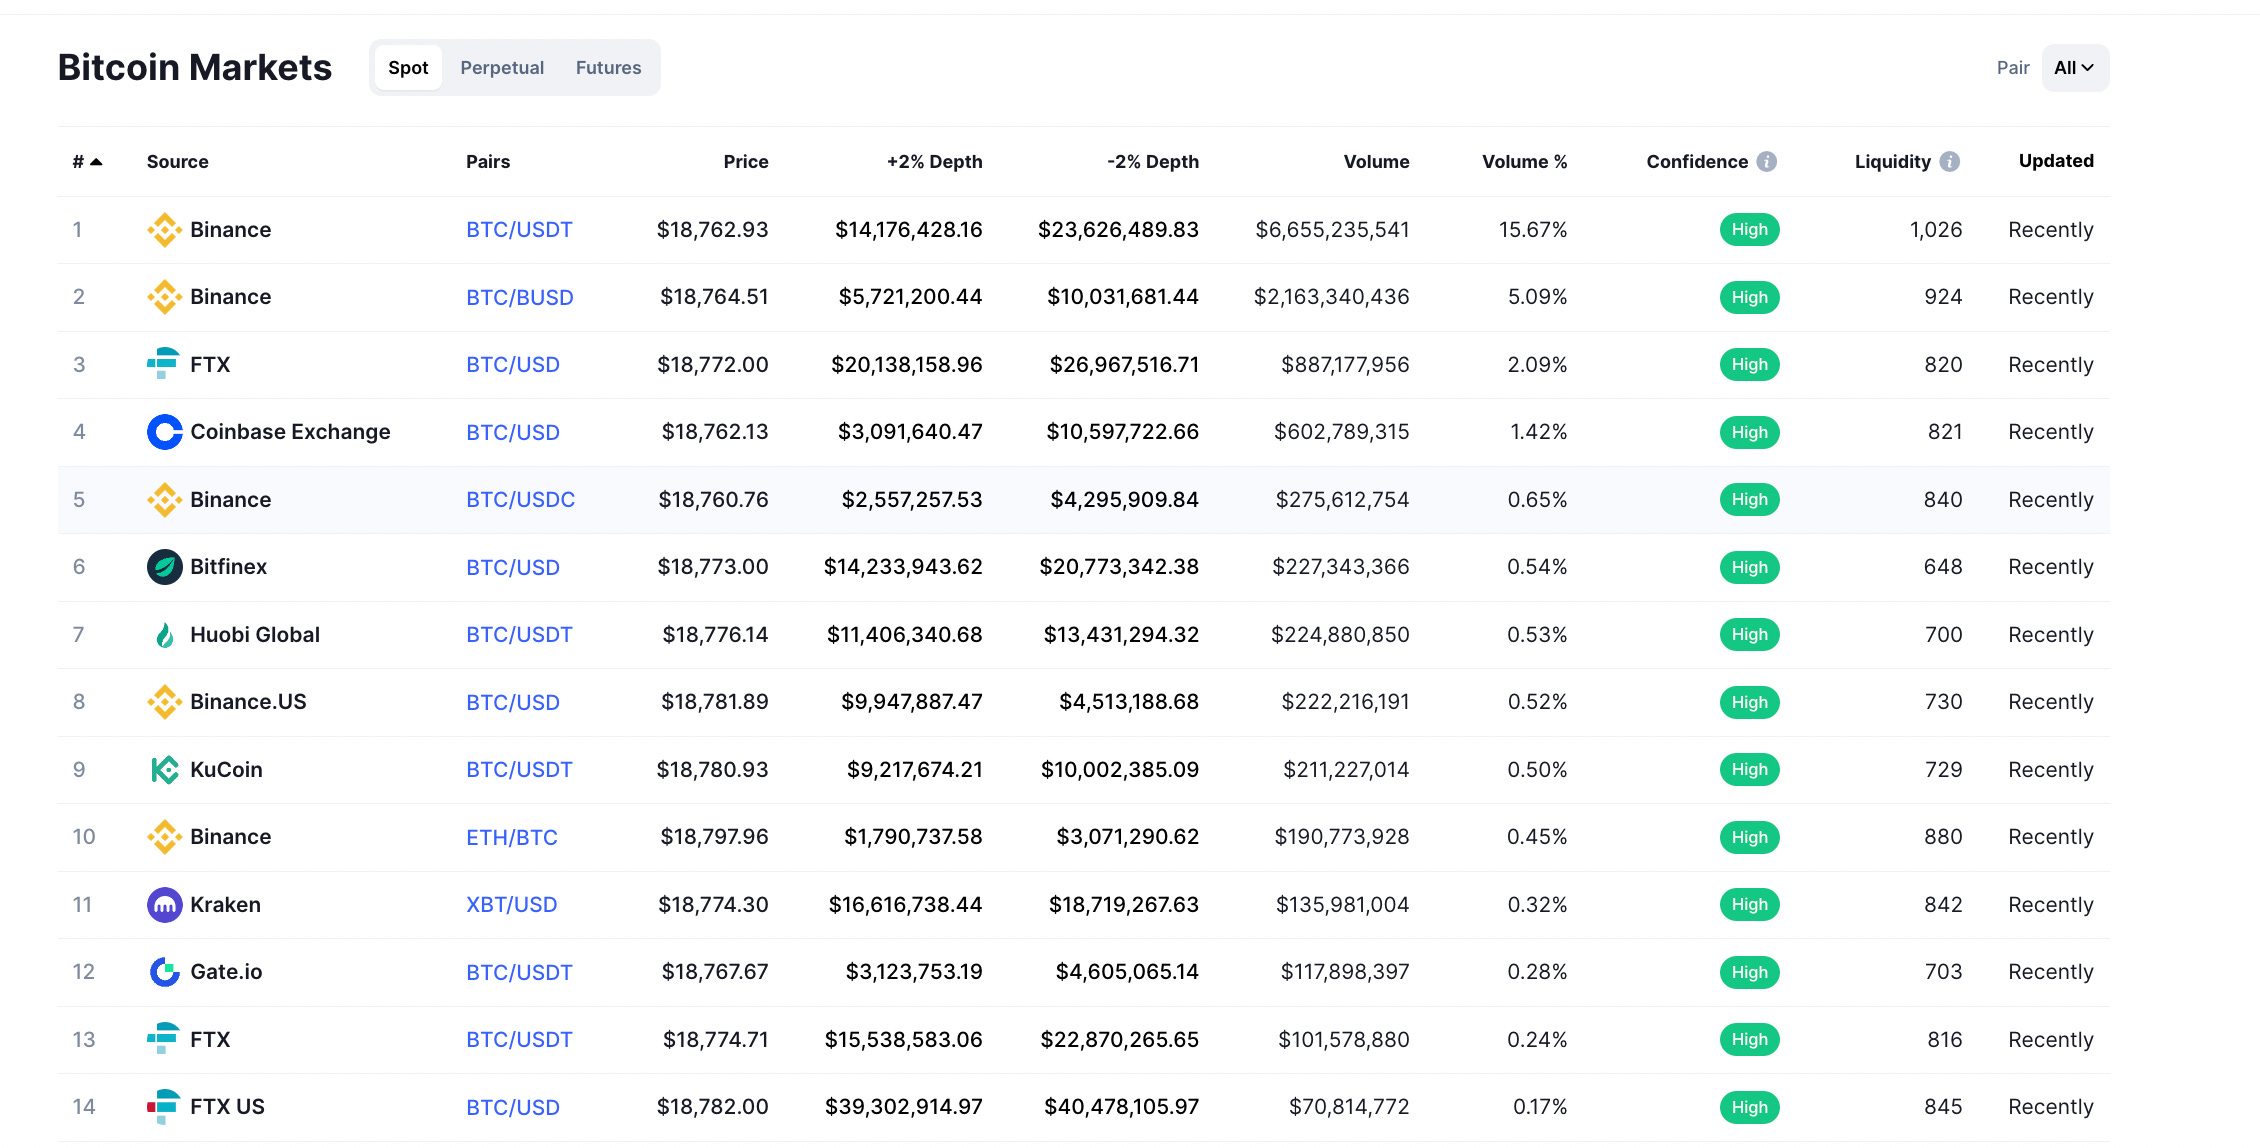The height and width of the screenshot is (1148, 2260).
Task: Open the XBT/USD pair link
Action: click(512, 905)
